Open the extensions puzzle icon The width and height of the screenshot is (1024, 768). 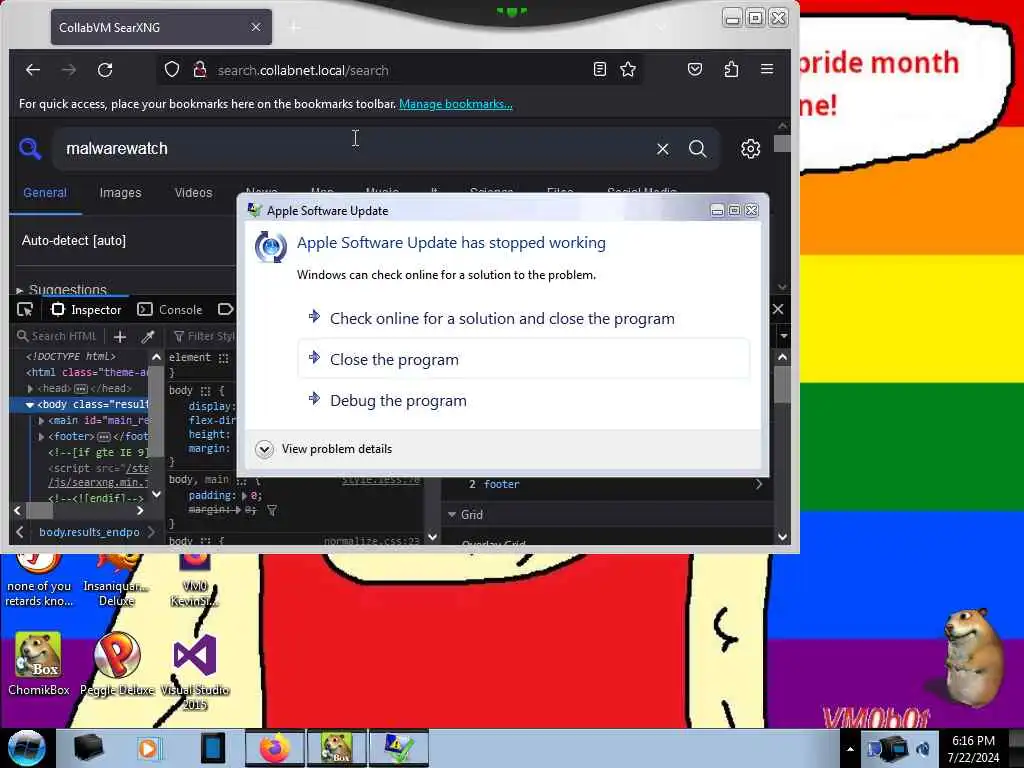731,69
